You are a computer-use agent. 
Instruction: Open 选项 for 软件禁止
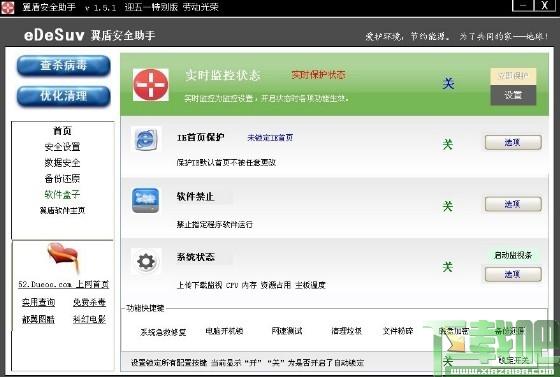click(513, 204)
